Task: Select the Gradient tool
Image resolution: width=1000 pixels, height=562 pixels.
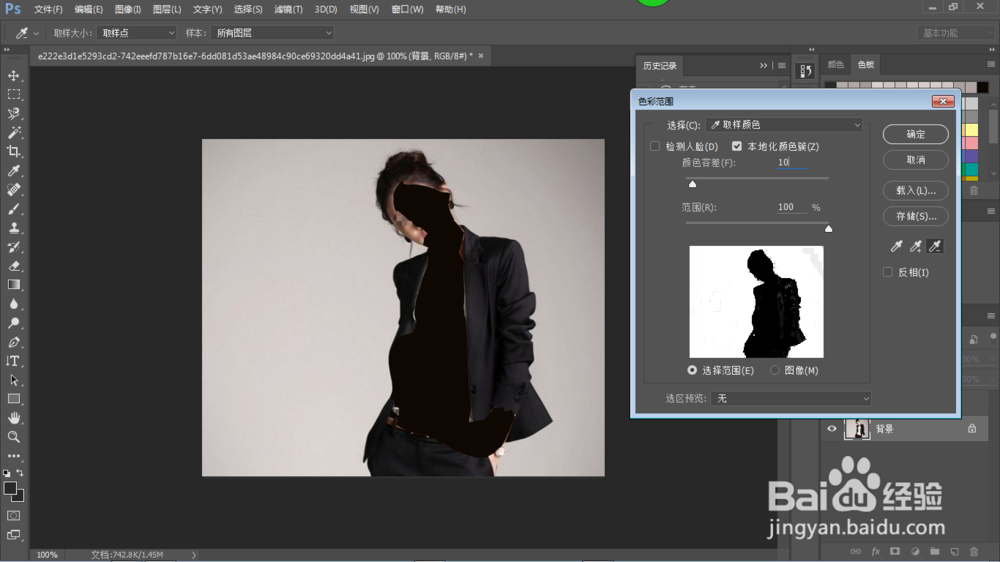Action: 13,285
